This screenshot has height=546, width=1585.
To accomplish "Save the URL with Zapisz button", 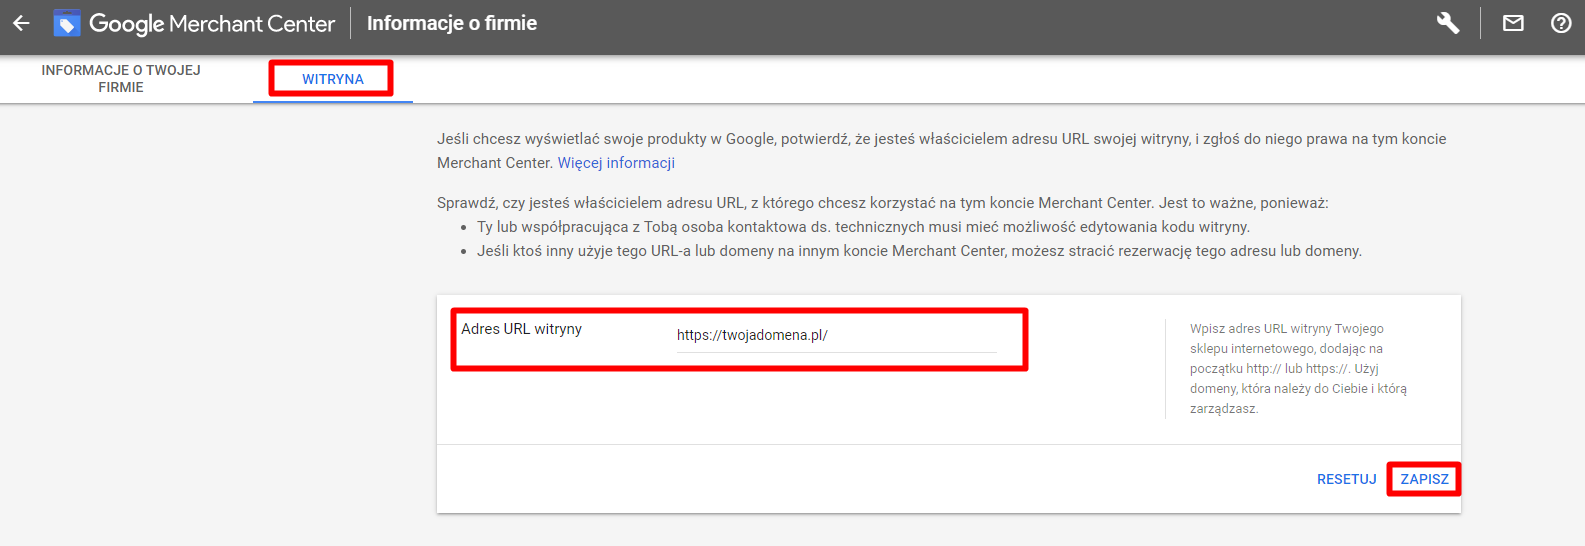I will [x=1424, y=479].
